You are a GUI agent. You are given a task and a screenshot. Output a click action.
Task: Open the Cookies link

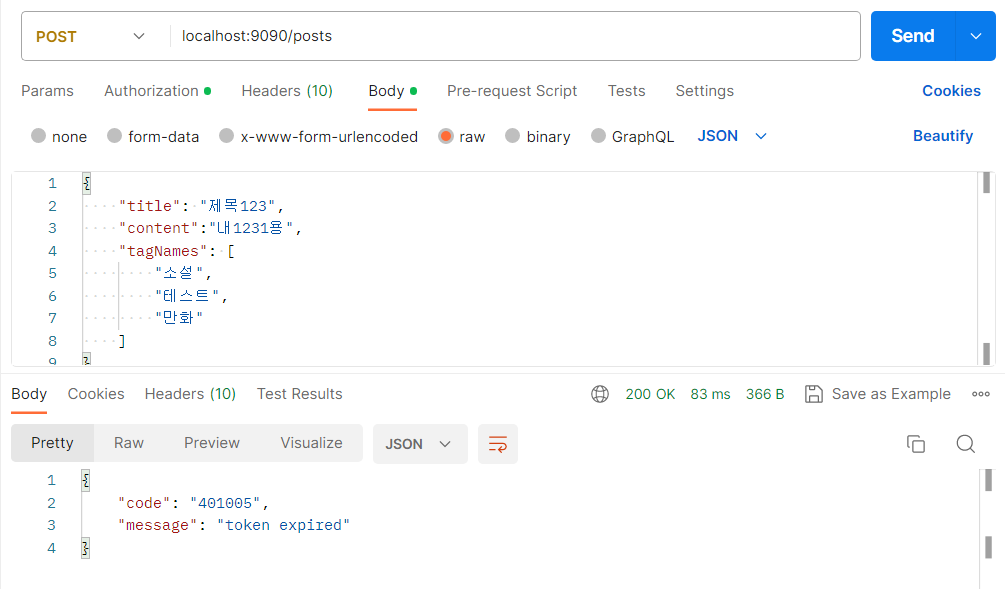coord(951,91)
